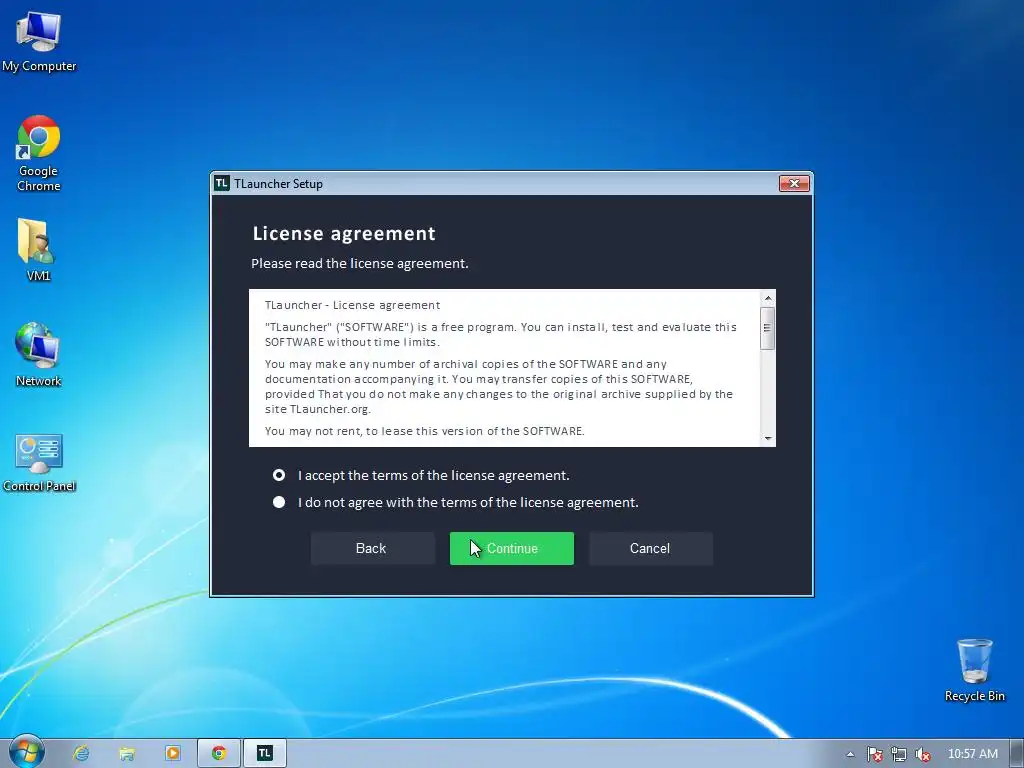Image resolution: width=1024 pixels, height=768 pixels.
Task: Open the Google Chrome desktop shortcut
Action: point(39,153)
